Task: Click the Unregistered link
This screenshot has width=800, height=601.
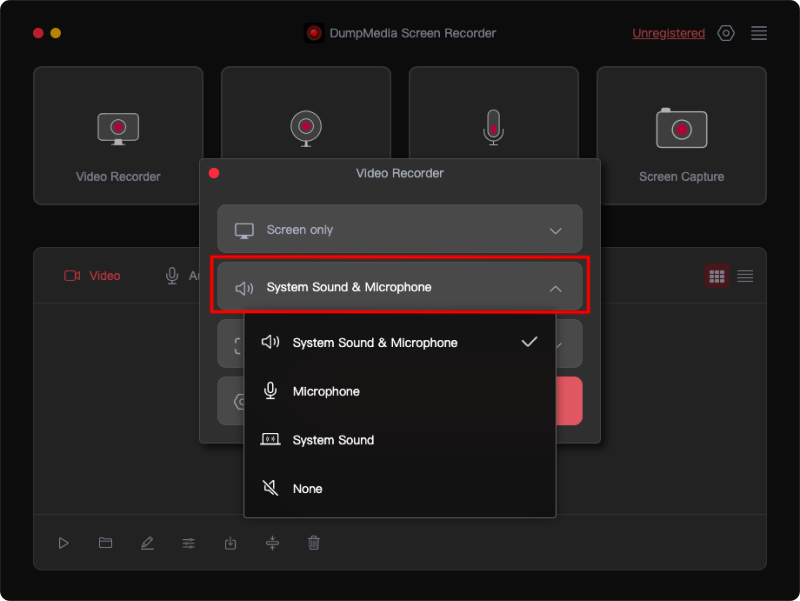Action: 668,33
